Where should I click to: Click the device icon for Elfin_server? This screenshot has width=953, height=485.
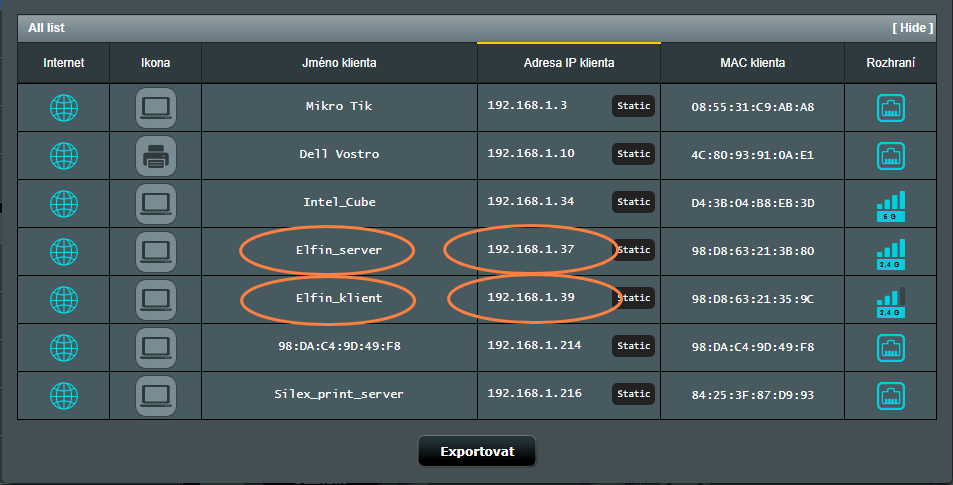tap(155, 251)
